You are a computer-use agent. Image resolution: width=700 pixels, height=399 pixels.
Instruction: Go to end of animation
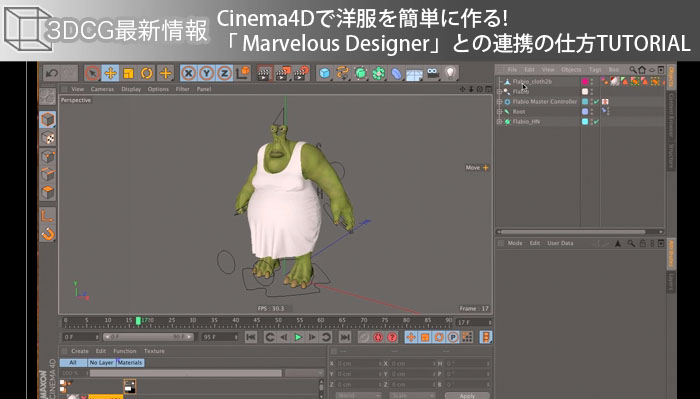[345, 337]
